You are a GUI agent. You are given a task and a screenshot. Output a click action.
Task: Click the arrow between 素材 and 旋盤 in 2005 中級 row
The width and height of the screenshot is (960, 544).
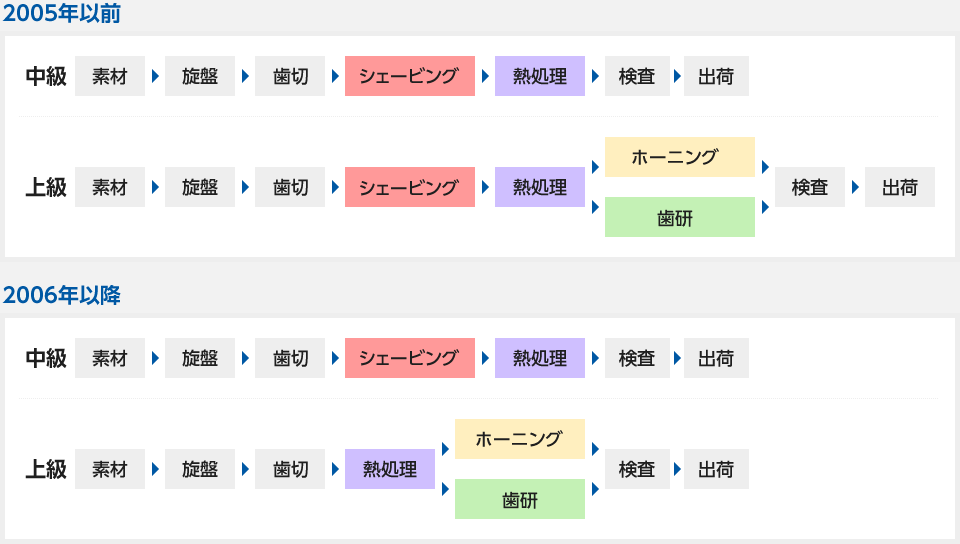pos(155,76)
